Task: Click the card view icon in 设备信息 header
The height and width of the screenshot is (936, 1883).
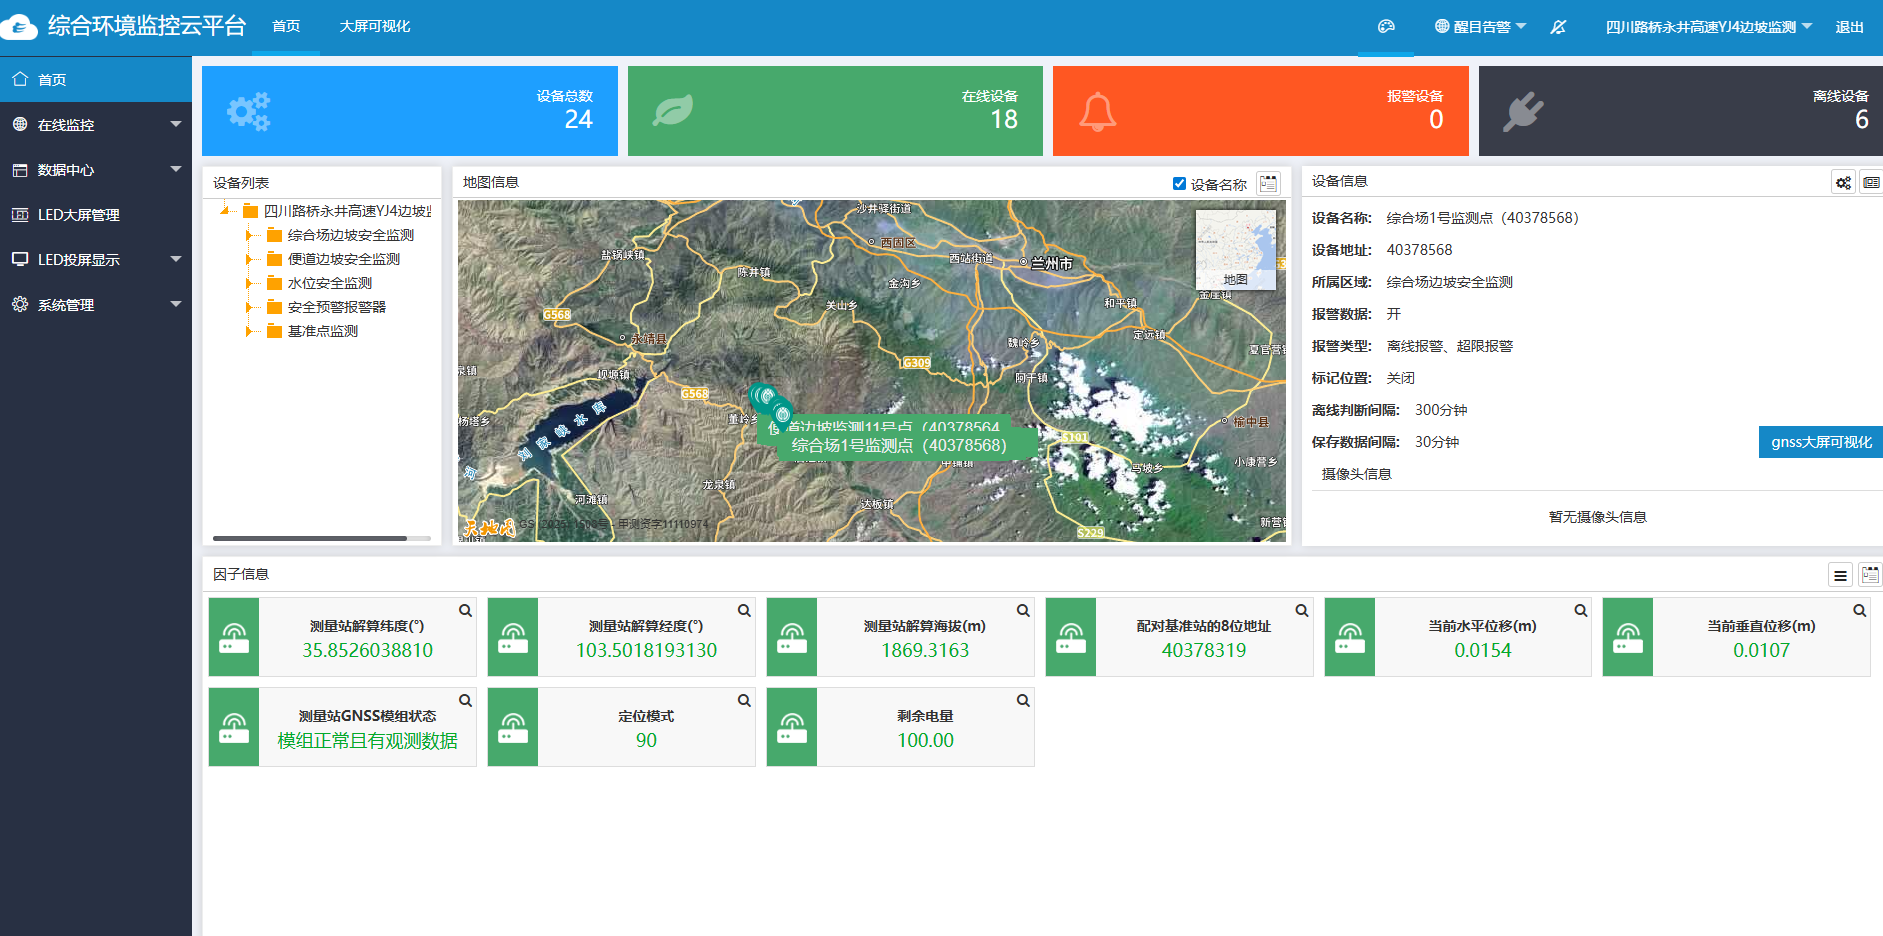Action: pos(1871,182)
